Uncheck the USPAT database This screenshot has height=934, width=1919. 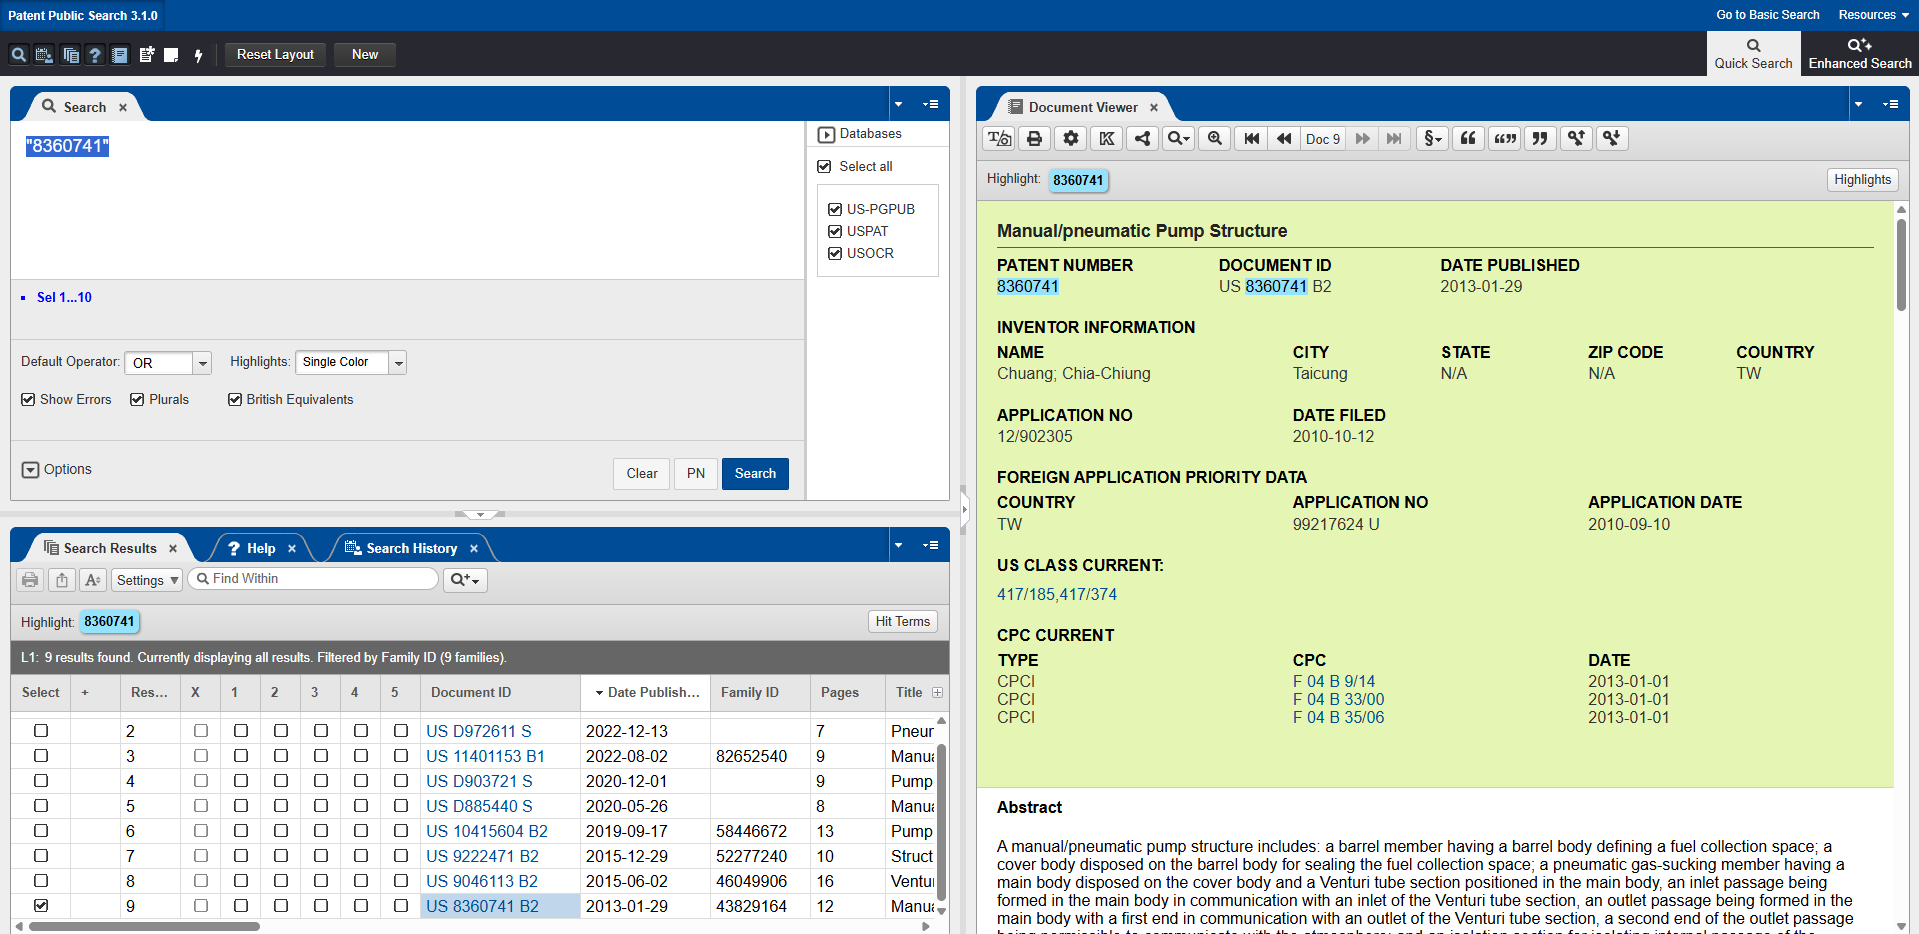tap(835, 232)
